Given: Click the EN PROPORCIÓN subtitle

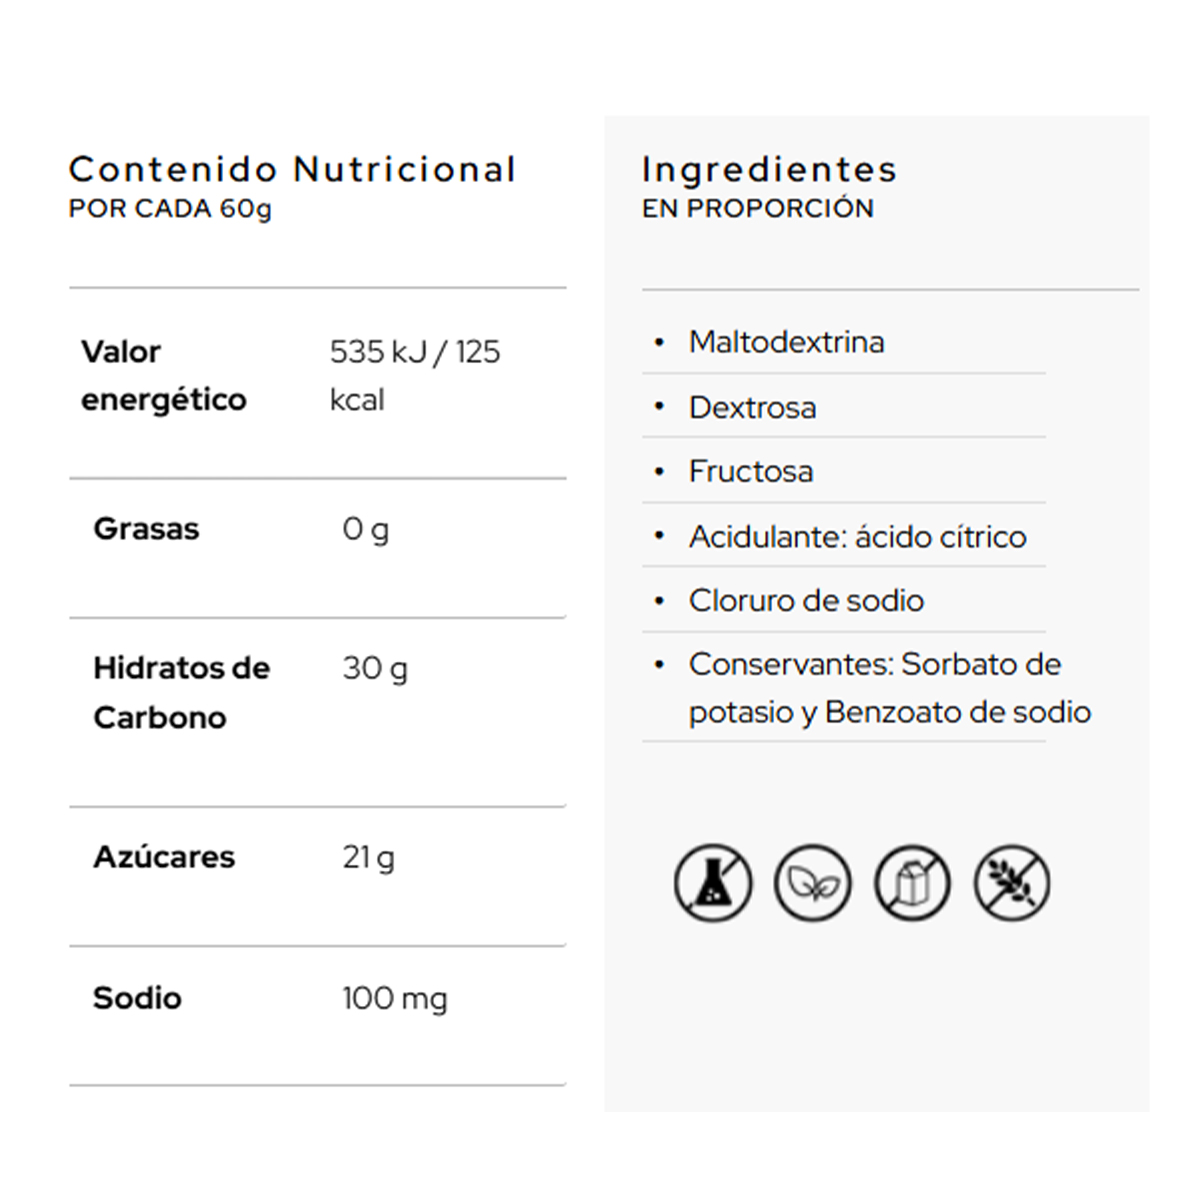Looking at the screenshot, I should [x=758, y=208].
